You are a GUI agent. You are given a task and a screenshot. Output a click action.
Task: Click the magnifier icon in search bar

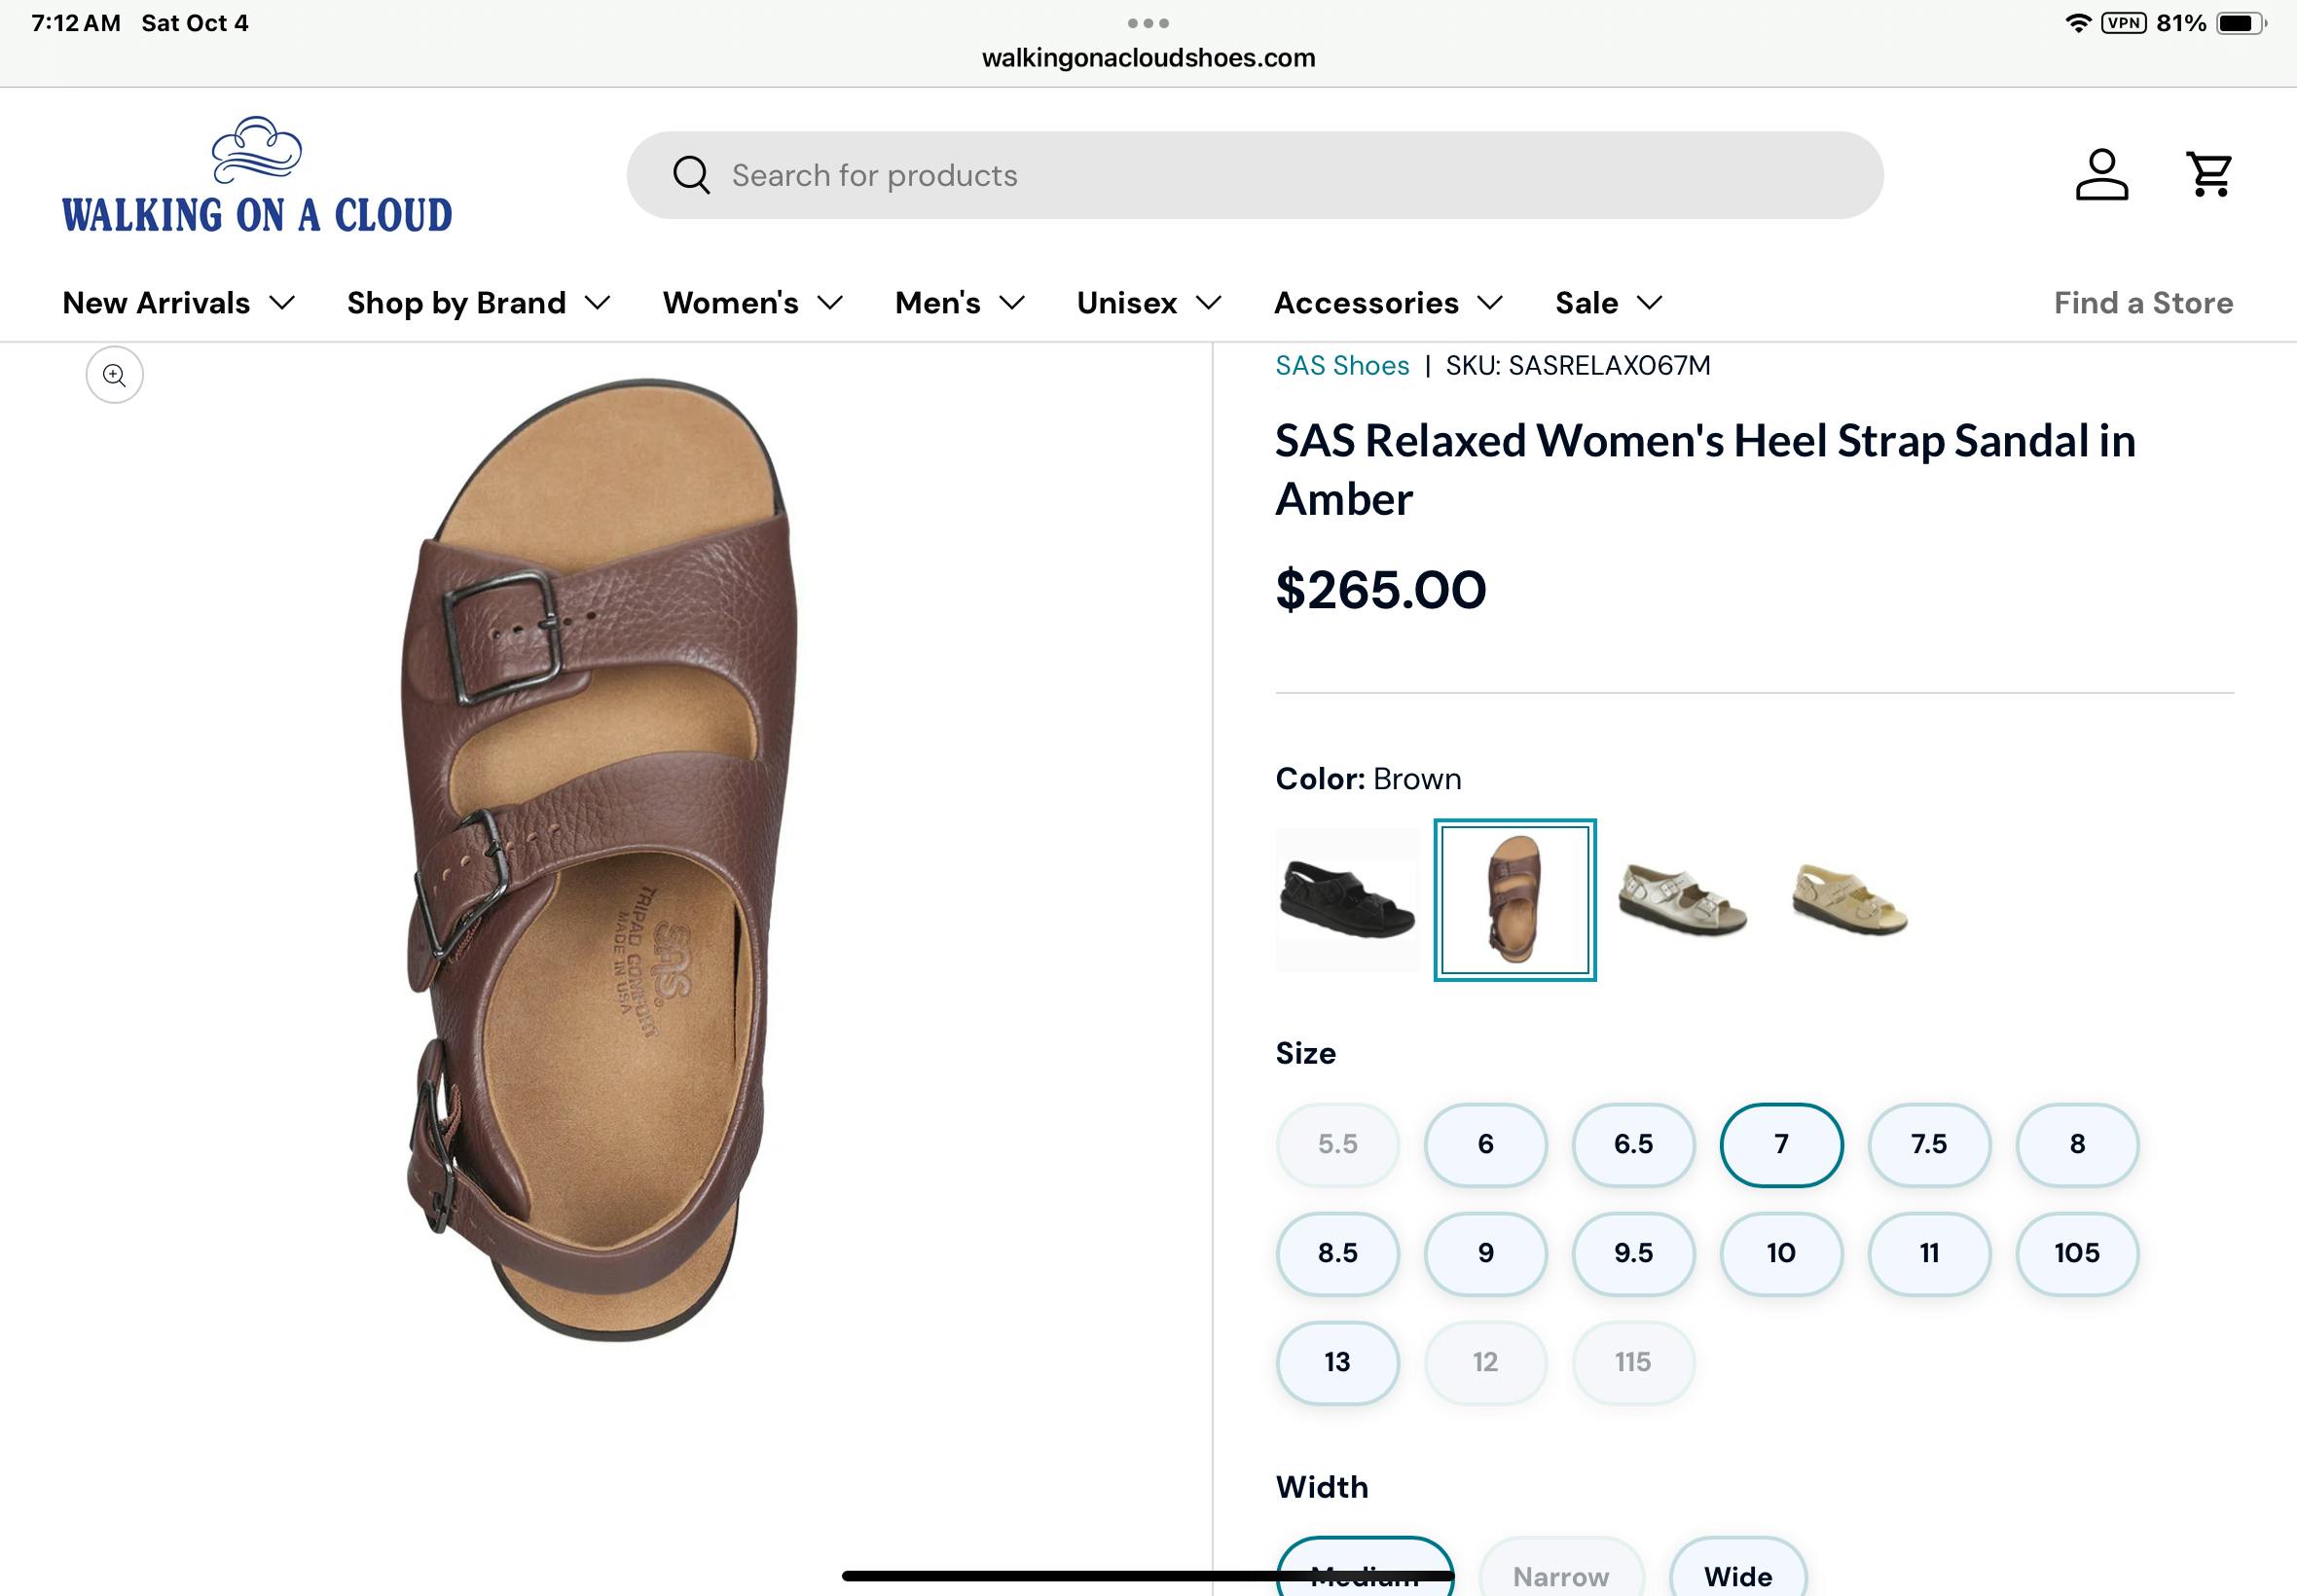coord(691,175)
